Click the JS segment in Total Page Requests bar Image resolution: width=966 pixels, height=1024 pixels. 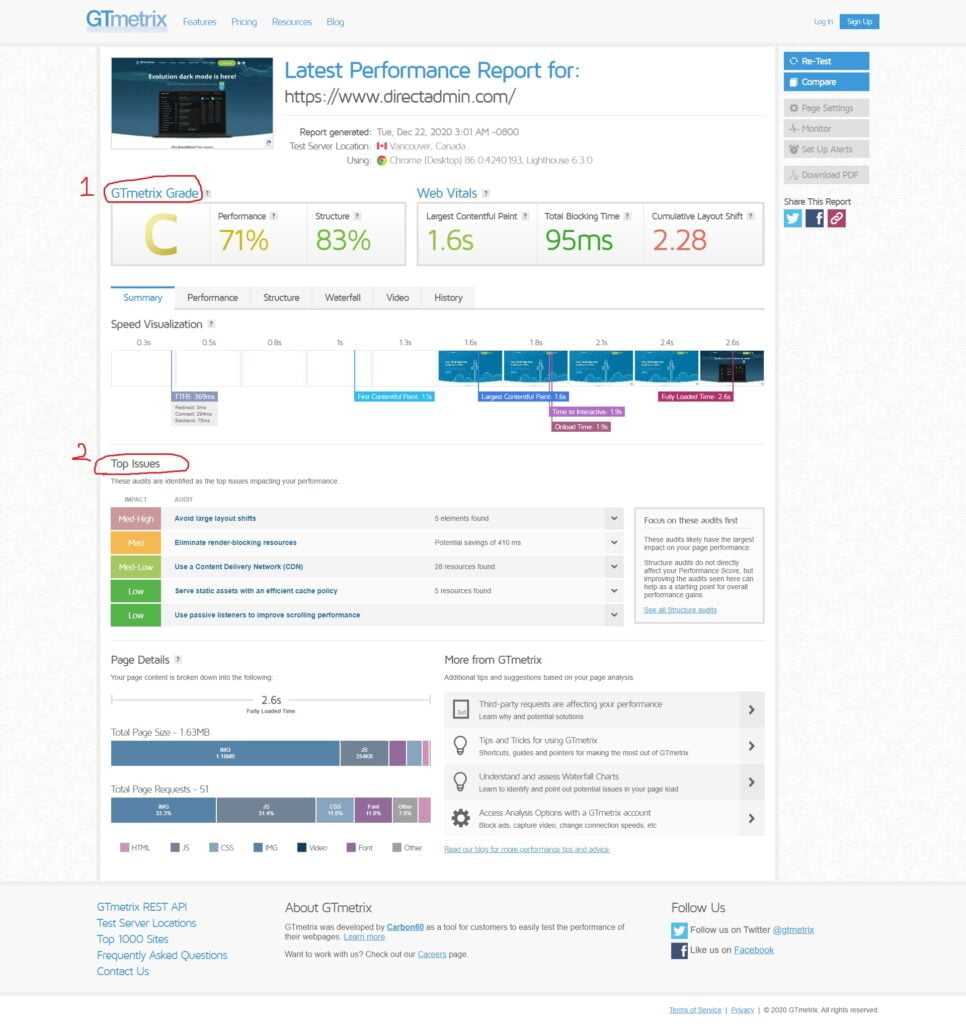coord(266,810)
